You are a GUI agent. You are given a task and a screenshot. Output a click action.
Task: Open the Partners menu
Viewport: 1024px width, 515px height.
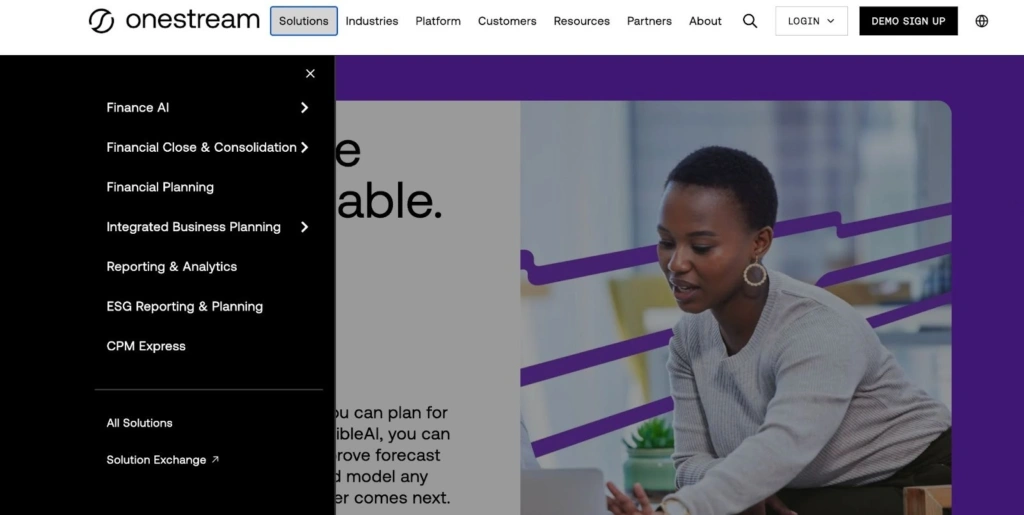(x=649, y=21)
